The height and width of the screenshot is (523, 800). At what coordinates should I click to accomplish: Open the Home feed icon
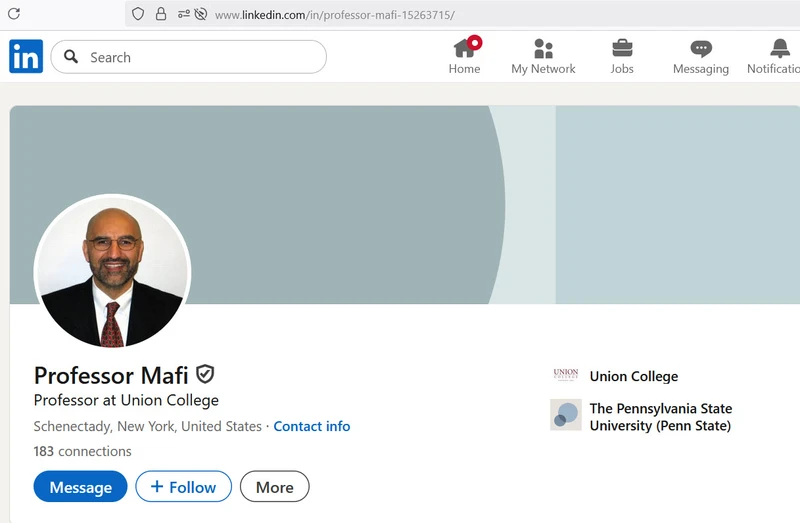click(x=465, y=48)
